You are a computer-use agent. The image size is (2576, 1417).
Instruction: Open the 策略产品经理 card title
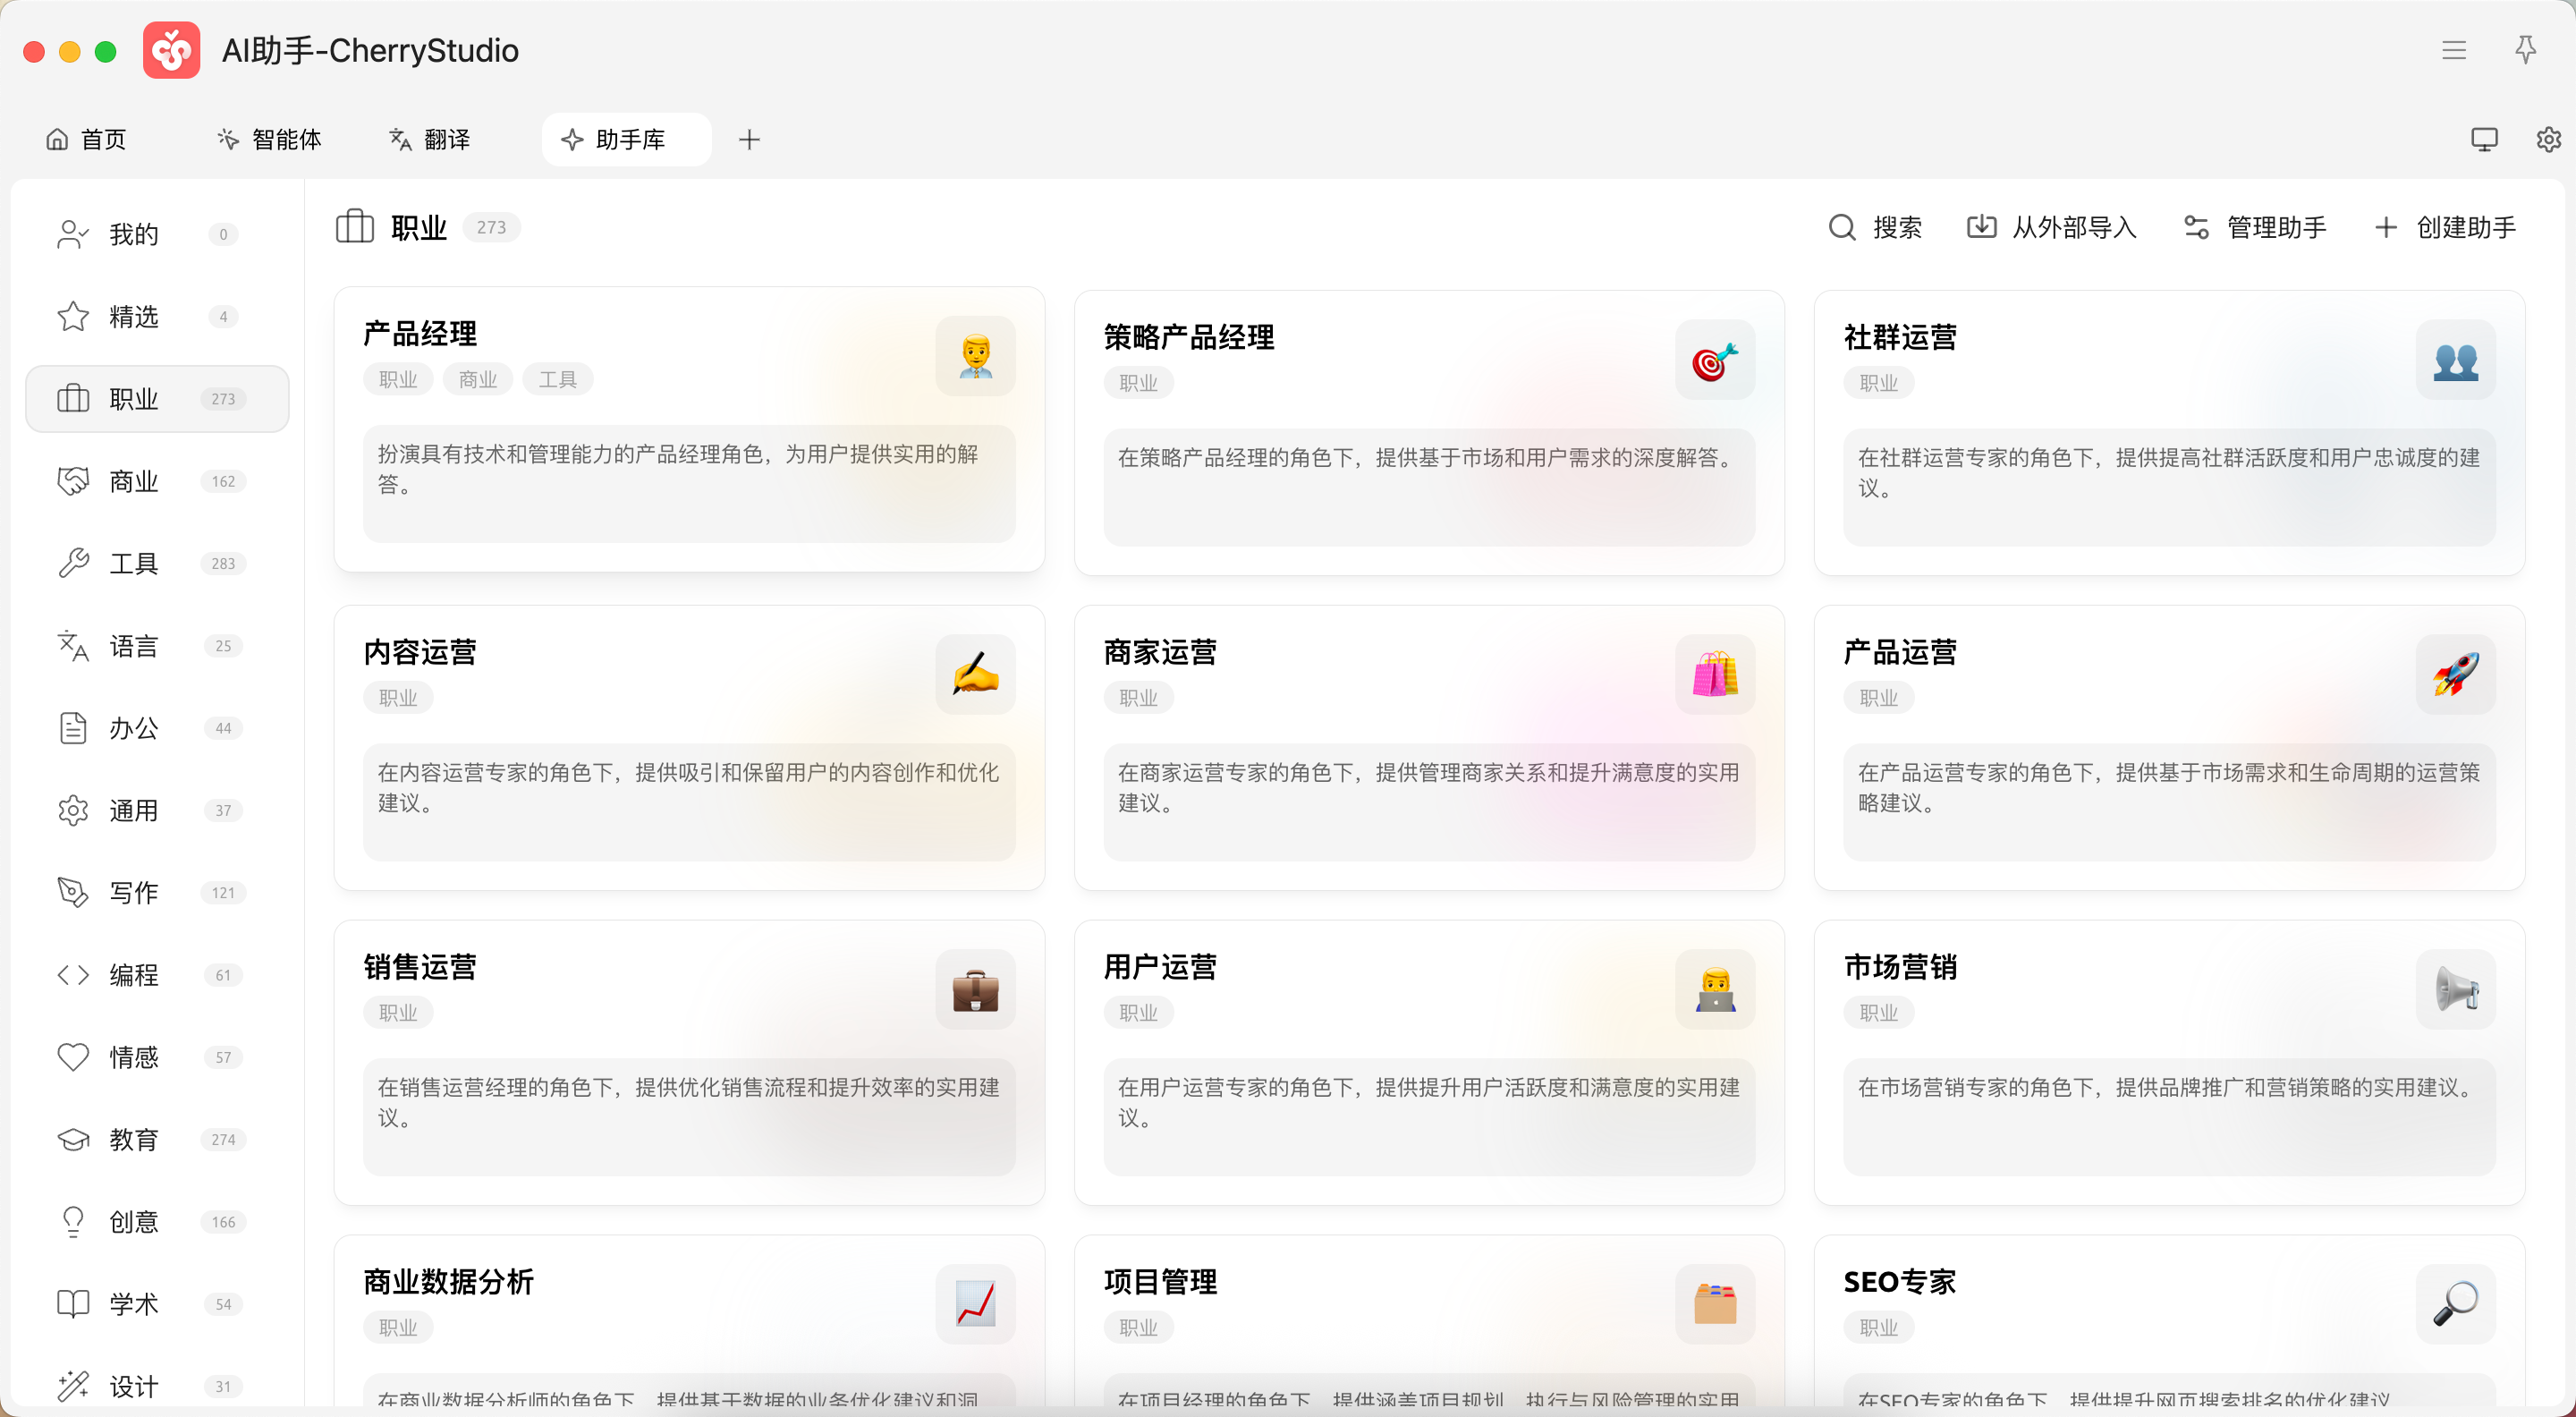(1189, 338)
